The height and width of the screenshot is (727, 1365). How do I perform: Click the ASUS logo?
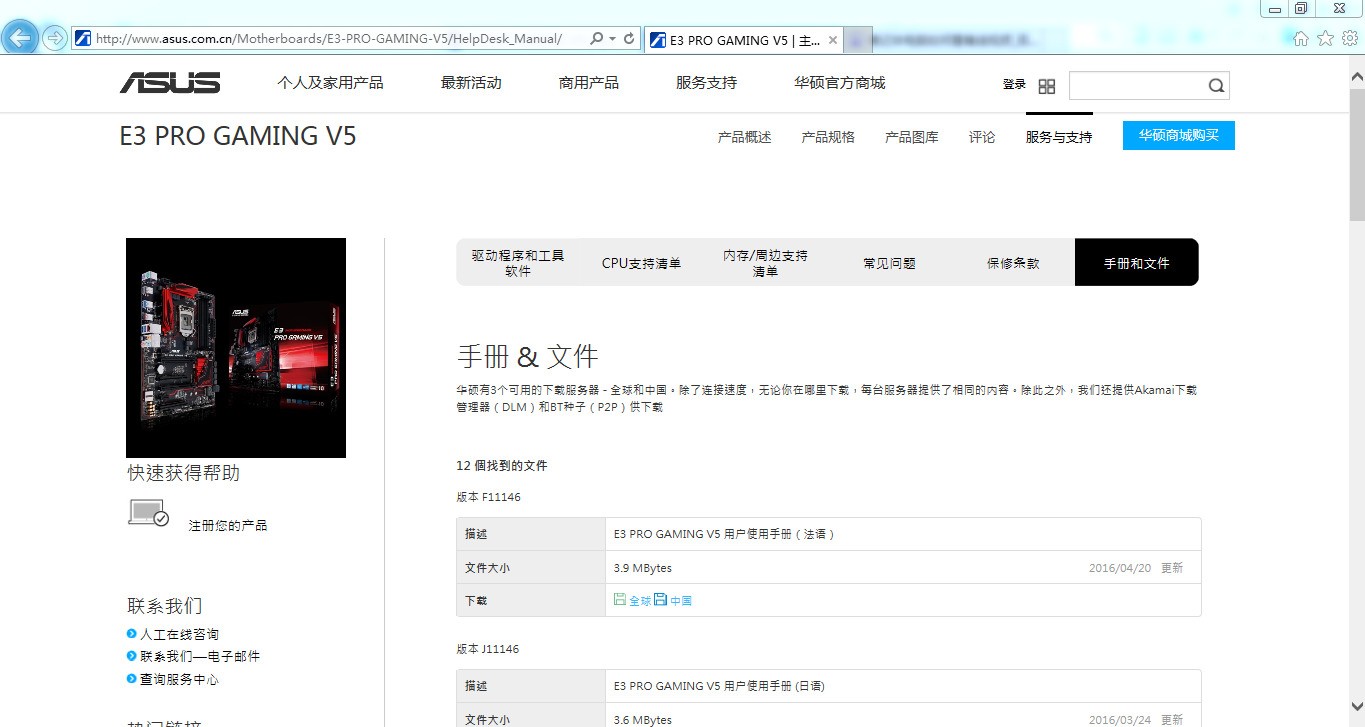pyautogui.click(x=170, y=83)
